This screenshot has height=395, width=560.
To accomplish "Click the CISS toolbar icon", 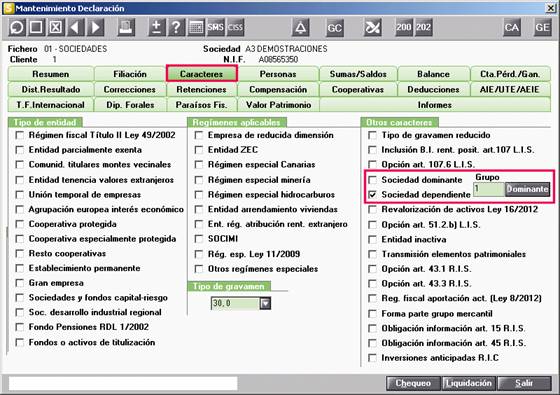I will click(x=235, y=28).
